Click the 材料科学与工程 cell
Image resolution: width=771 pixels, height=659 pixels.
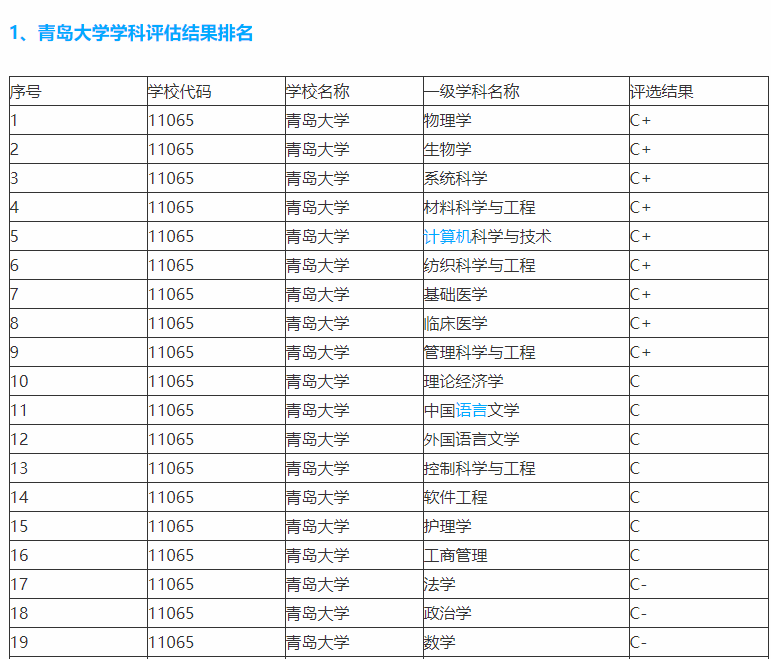click(526, 208)
